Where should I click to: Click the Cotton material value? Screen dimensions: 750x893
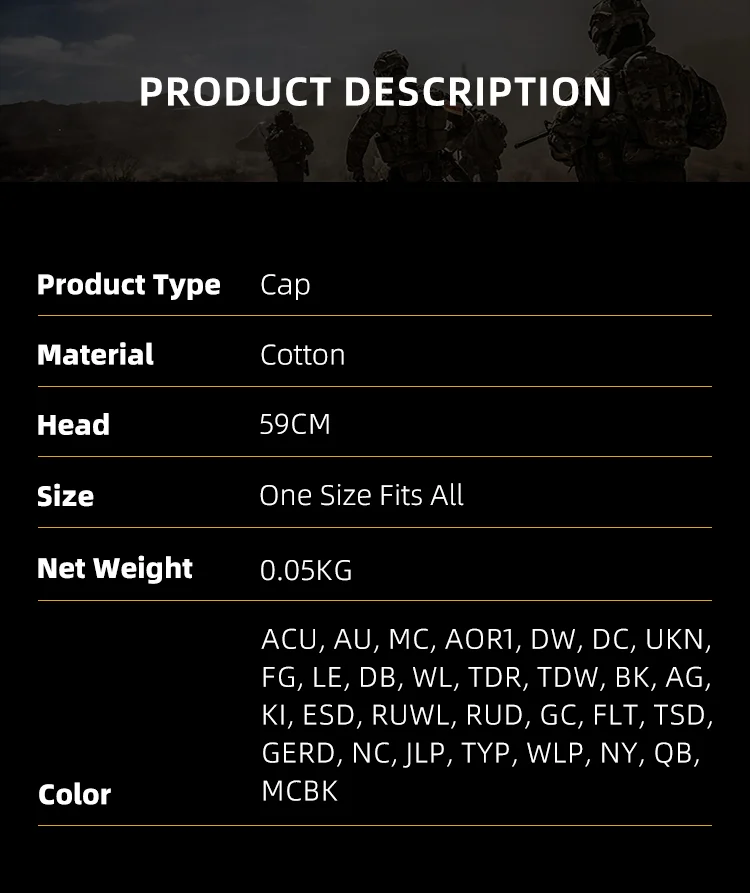(x=302, y=355)
